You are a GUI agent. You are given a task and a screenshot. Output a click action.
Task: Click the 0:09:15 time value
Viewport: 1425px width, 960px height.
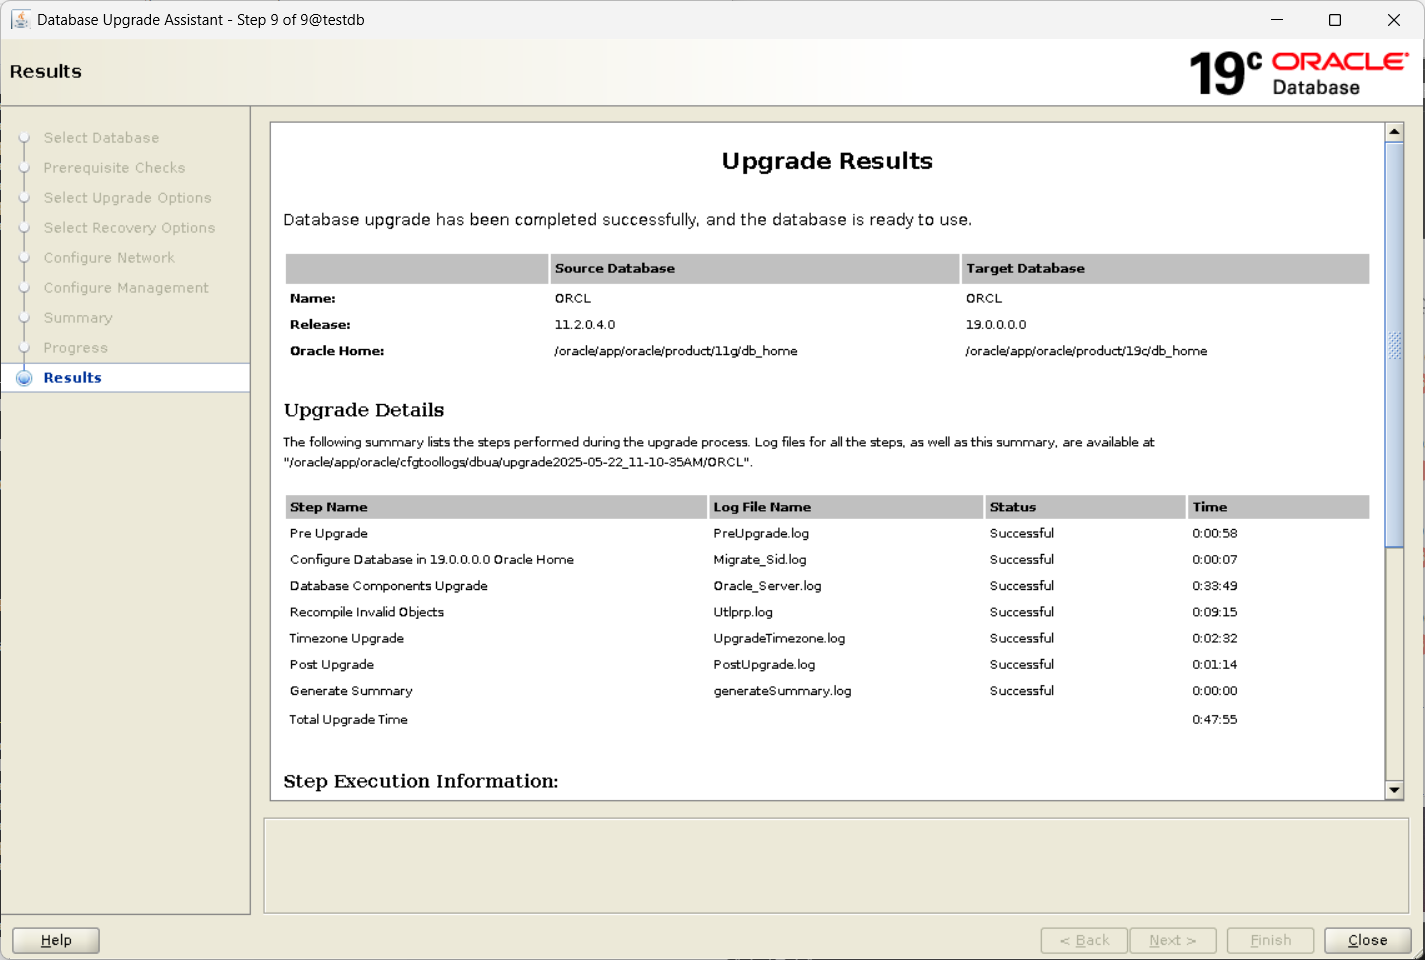click(x=1214, y=612)
